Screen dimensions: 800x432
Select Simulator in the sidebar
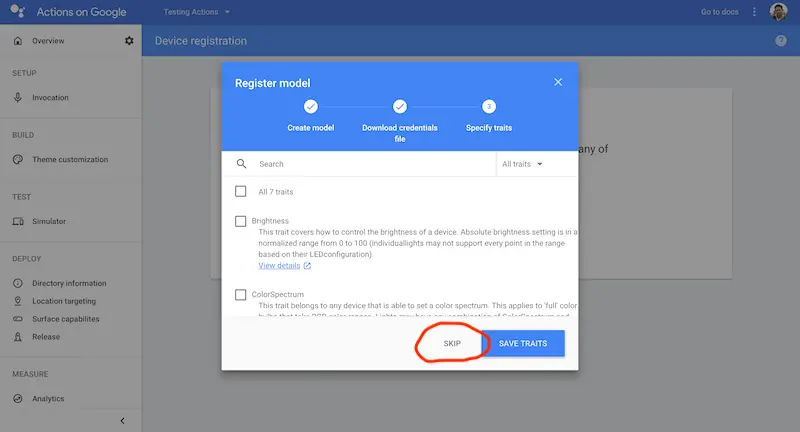pos(49,221)
